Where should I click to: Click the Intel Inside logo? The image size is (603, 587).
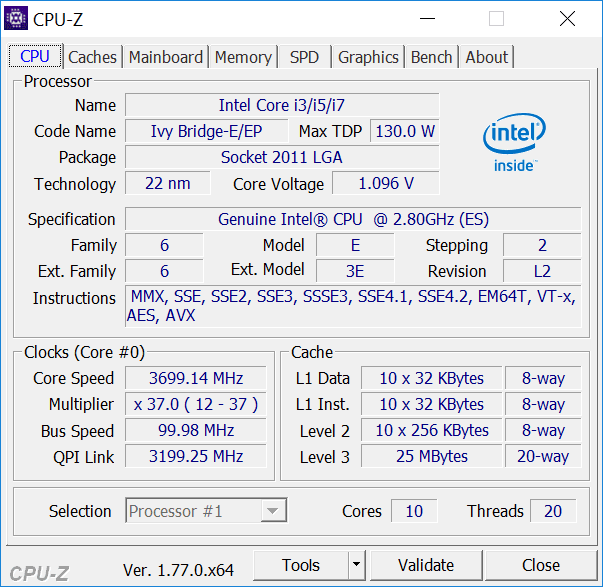tap(514, 144)
